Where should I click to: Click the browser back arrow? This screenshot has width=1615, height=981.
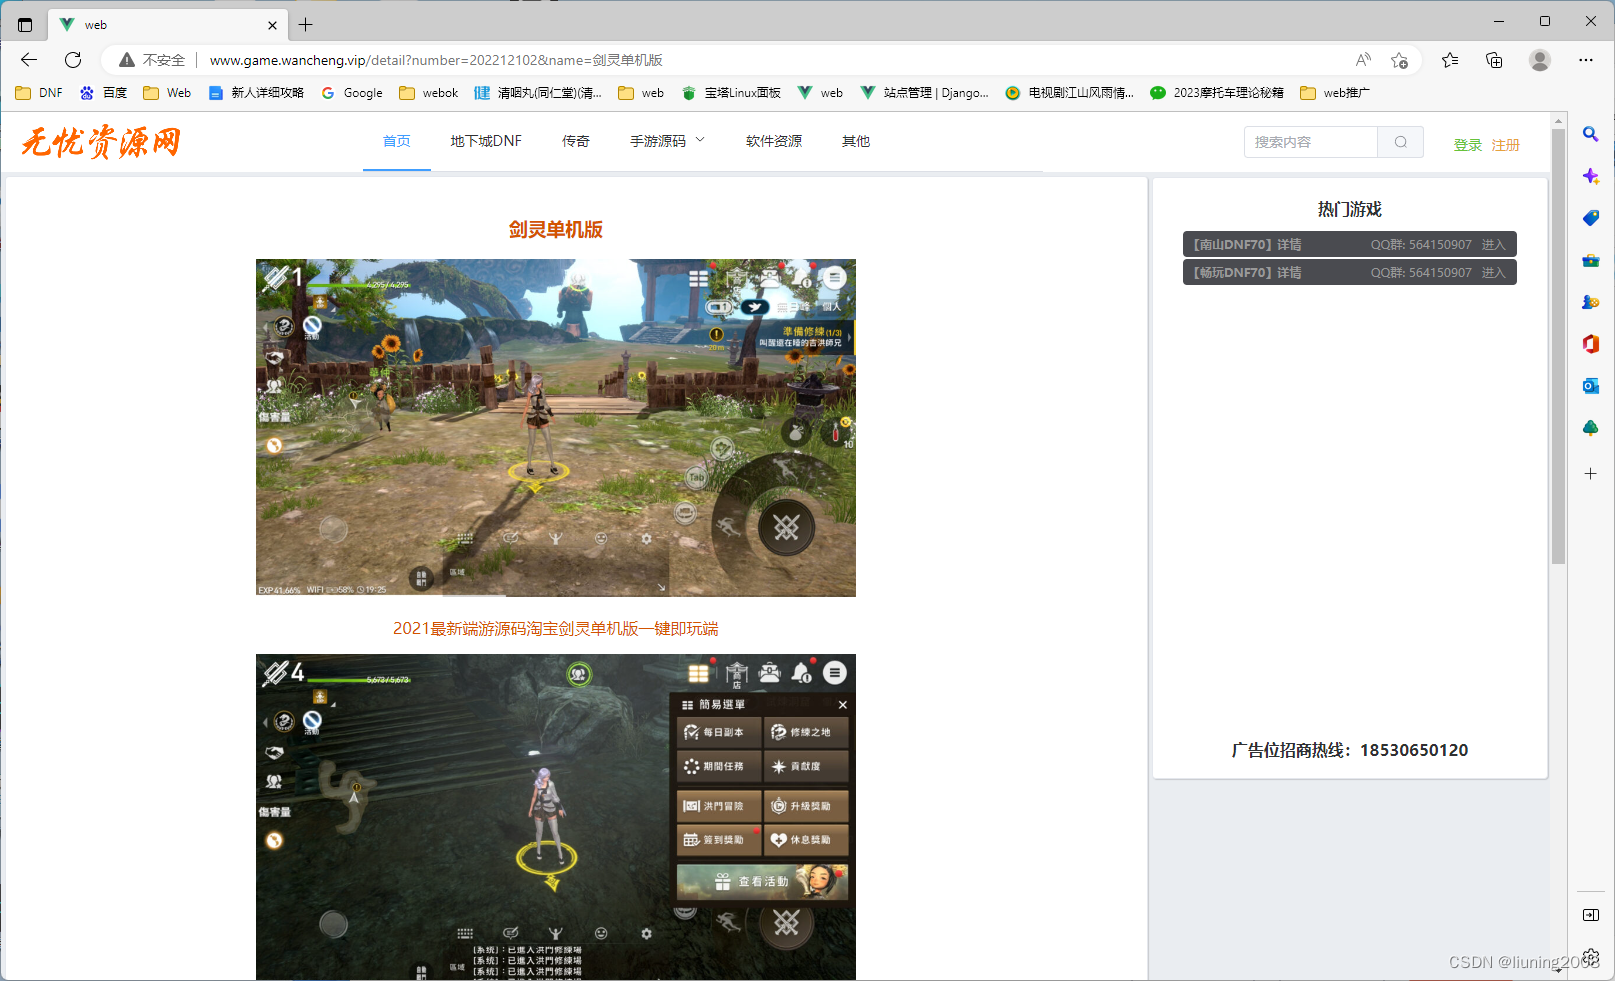29,60
